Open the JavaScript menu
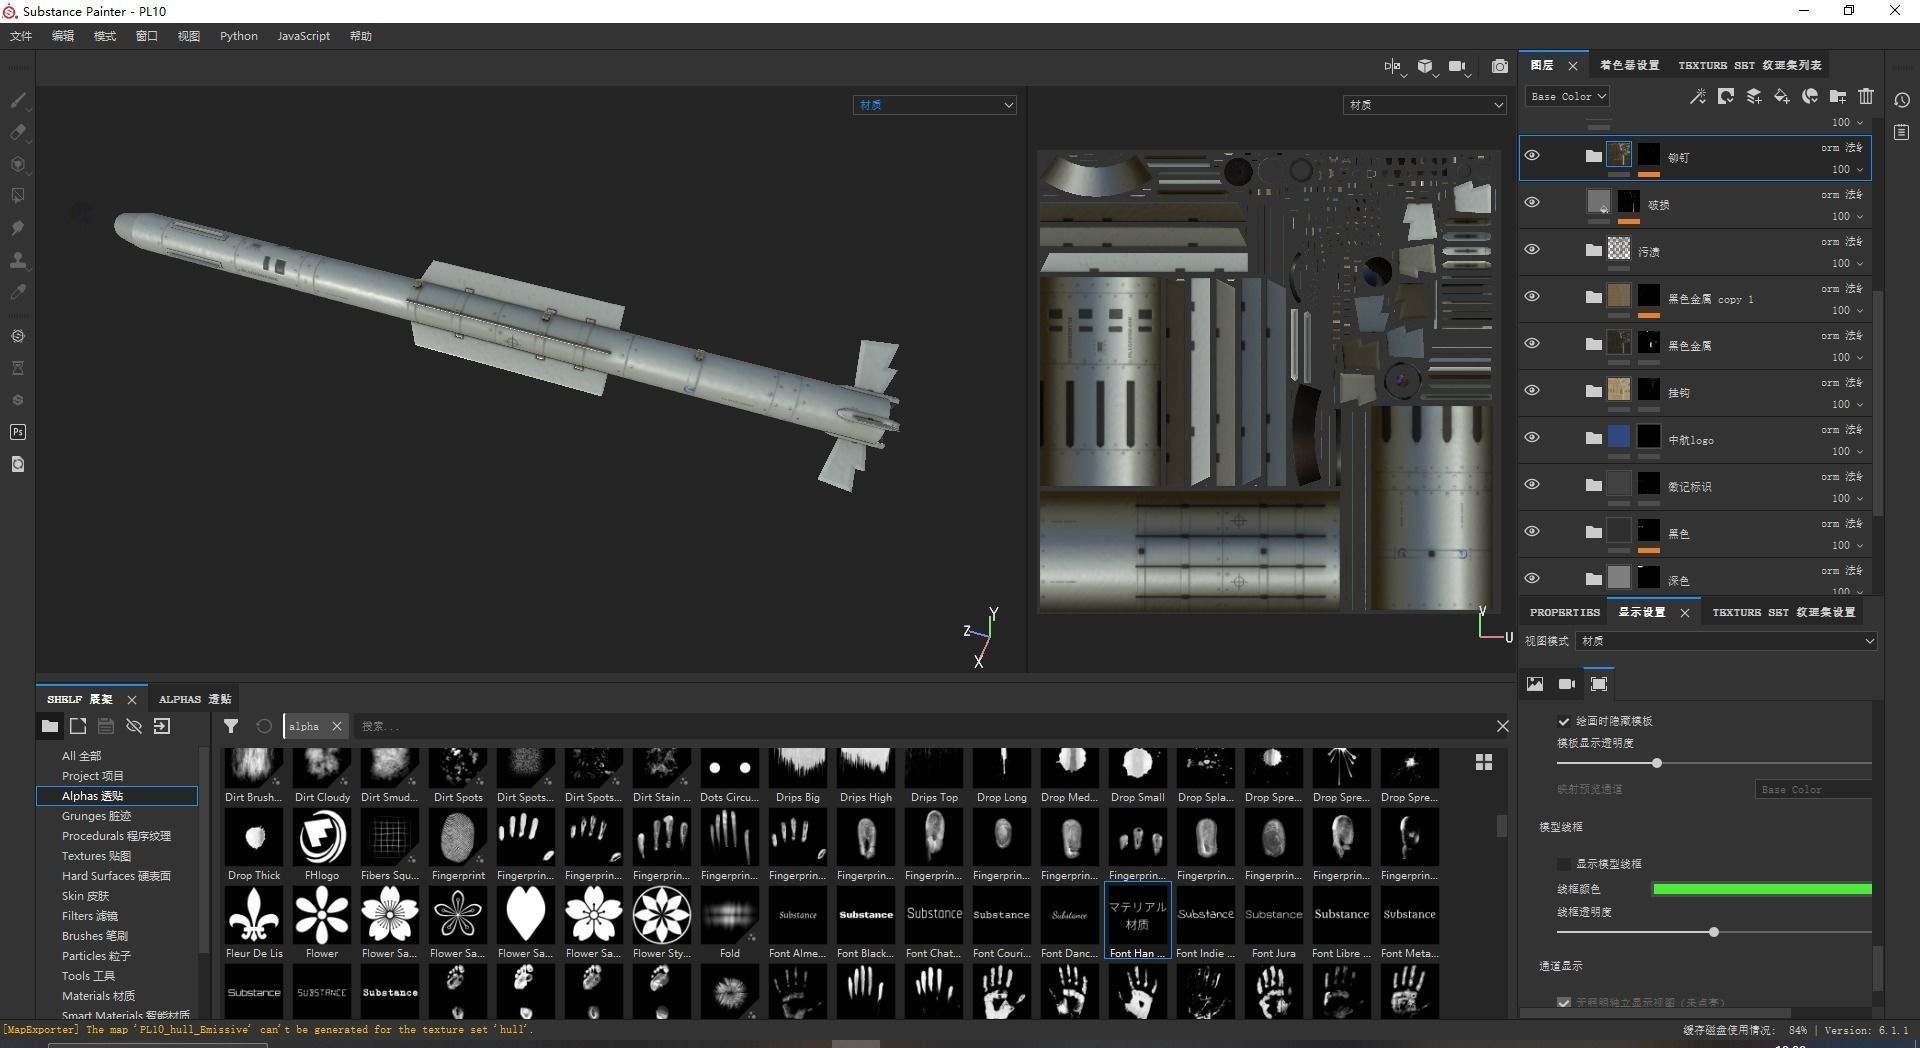 [x=303, y=36]
